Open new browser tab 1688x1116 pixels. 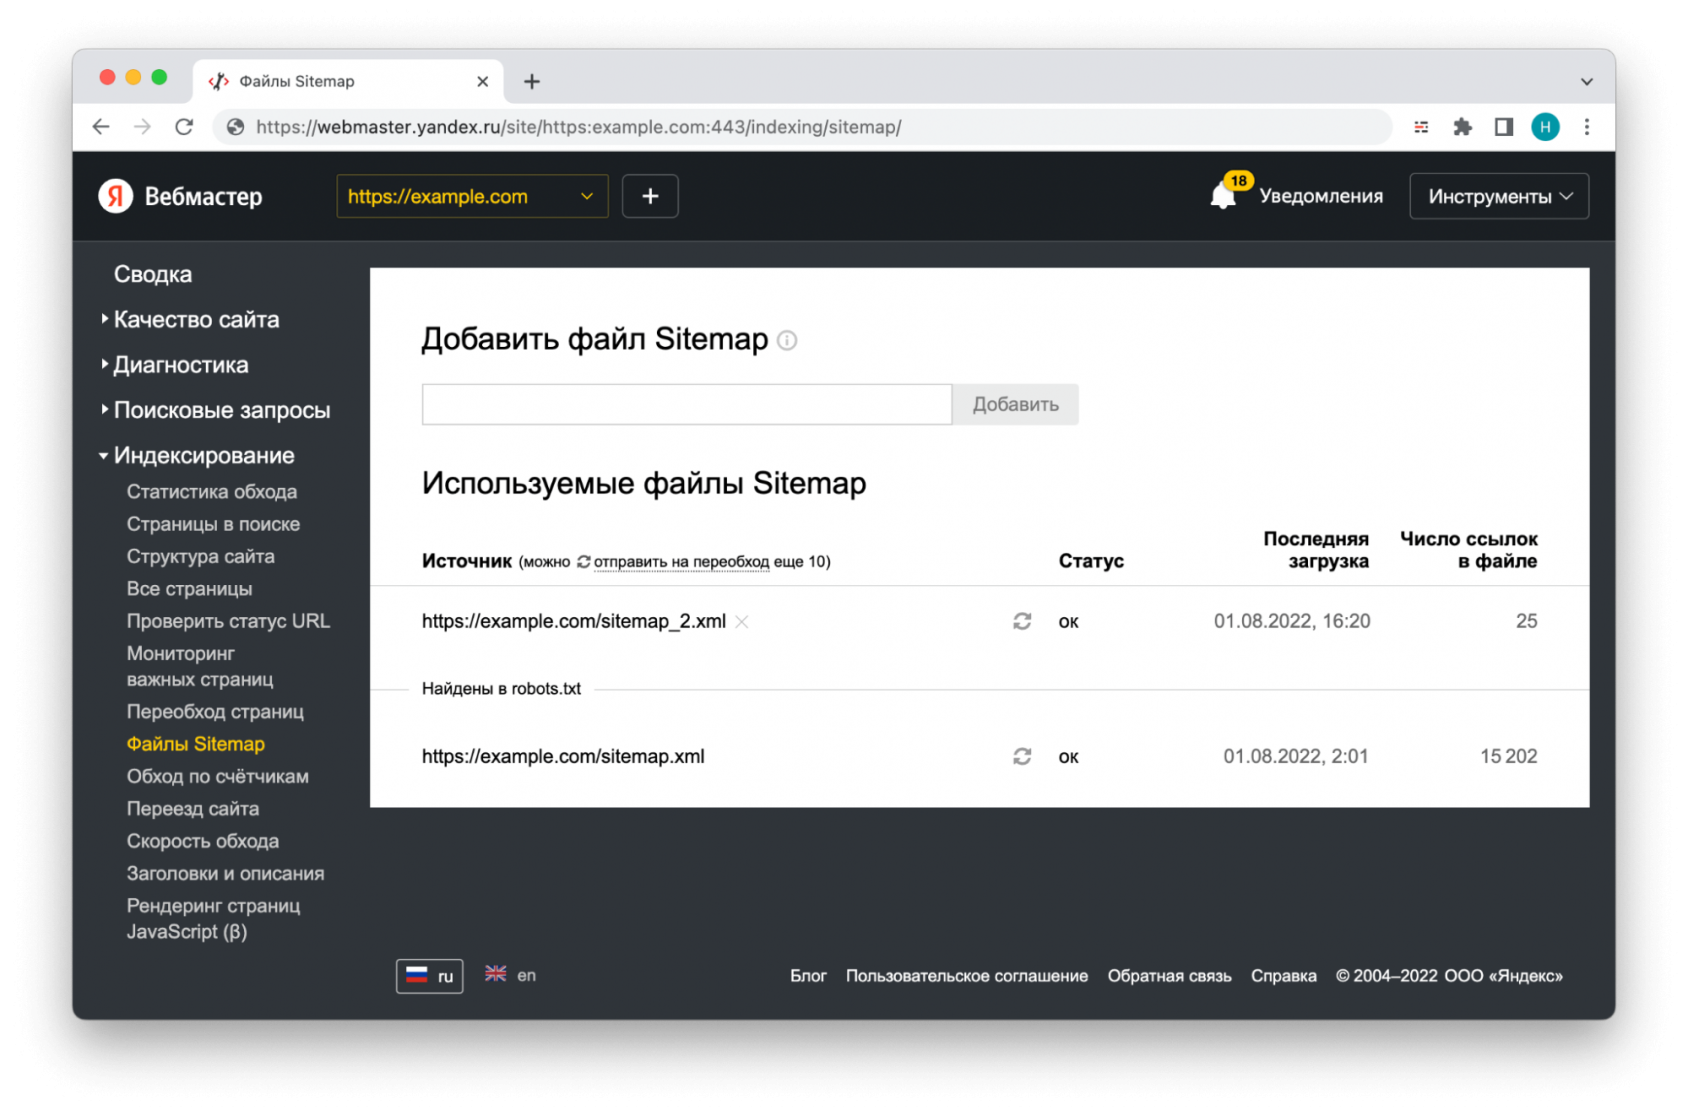532,81
